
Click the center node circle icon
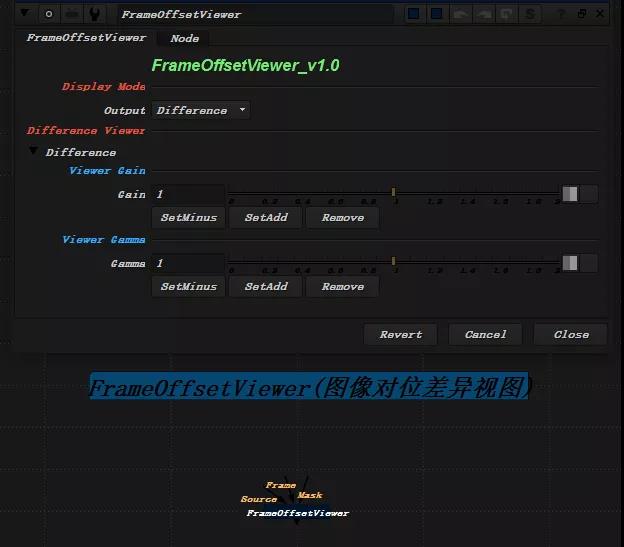49,14
